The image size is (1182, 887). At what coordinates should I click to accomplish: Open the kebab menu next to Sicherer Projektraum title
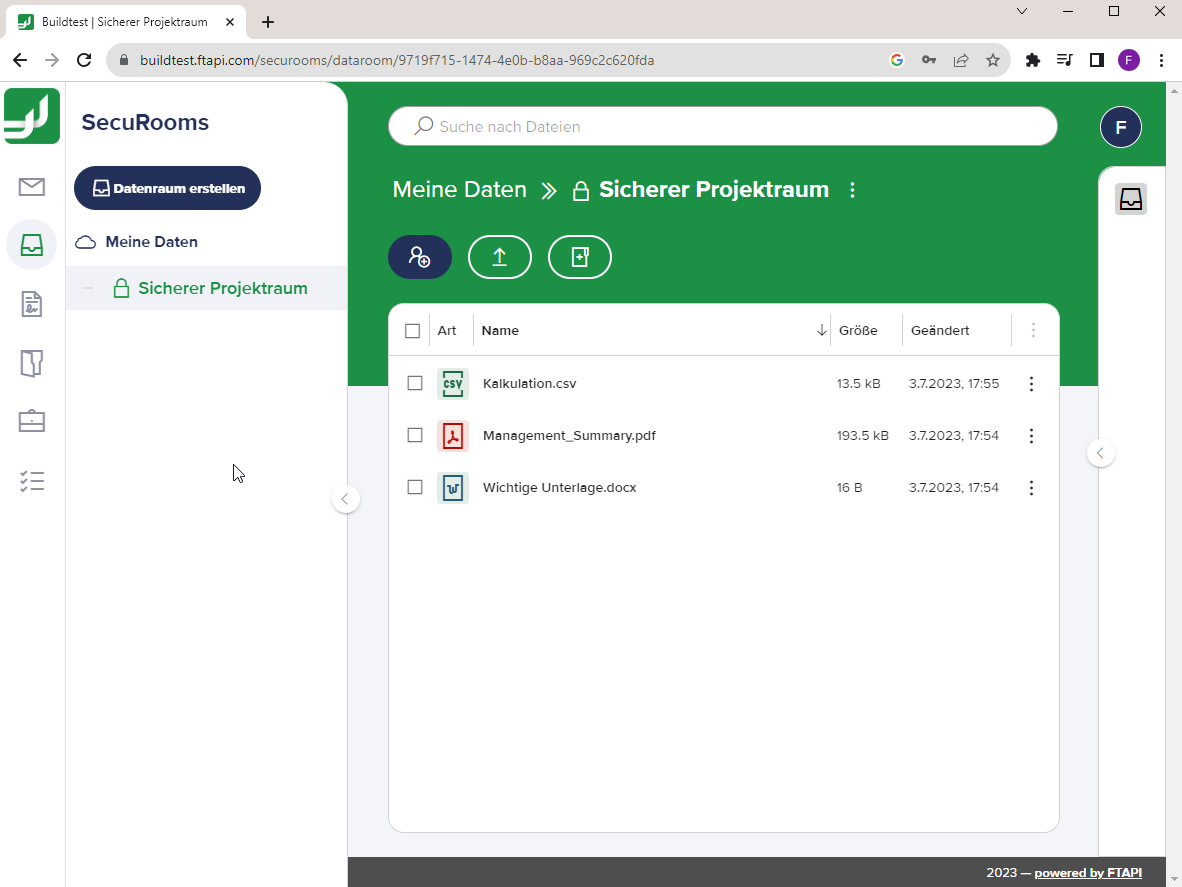coord(852,189)
